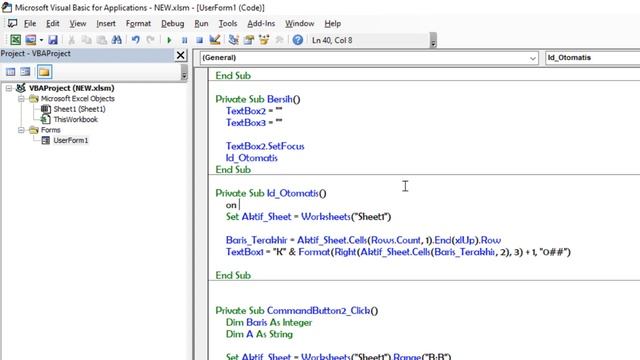Click the code margin indicator bar
Viewport: 640px width, 360px height.
[x=201, y=214]
